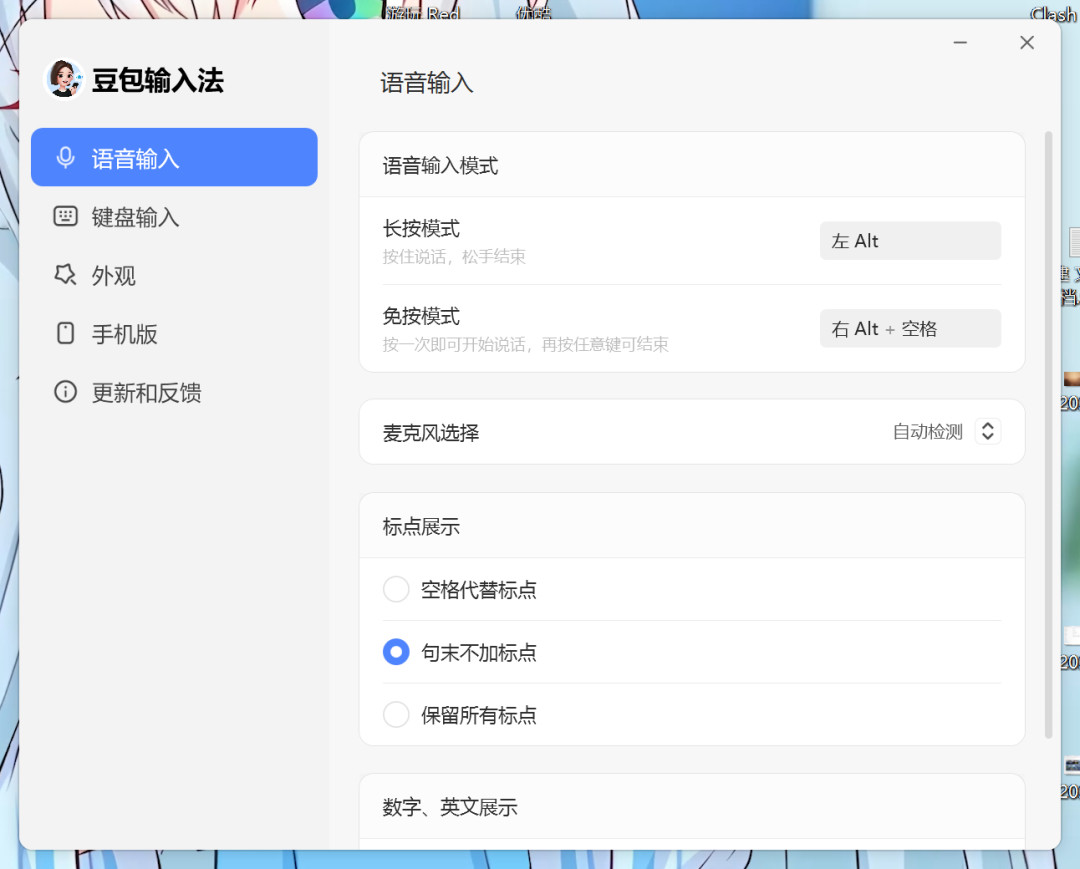Select the 保留所有标点 radio option
This screenshot has height=869, width=1080.
coord(396,715)
